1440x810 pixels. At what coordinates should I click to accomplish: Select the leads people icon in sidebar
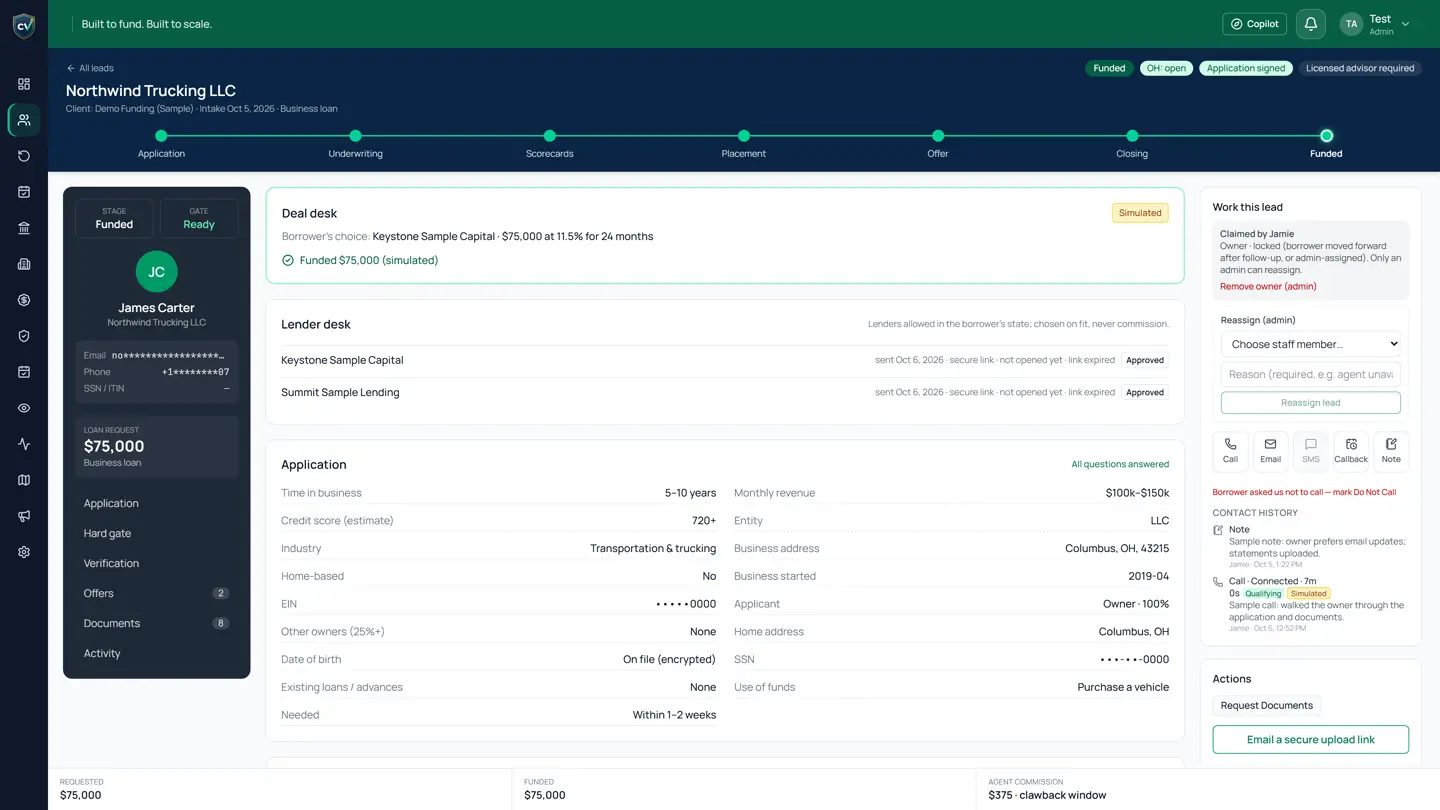[x=24, y=120]
